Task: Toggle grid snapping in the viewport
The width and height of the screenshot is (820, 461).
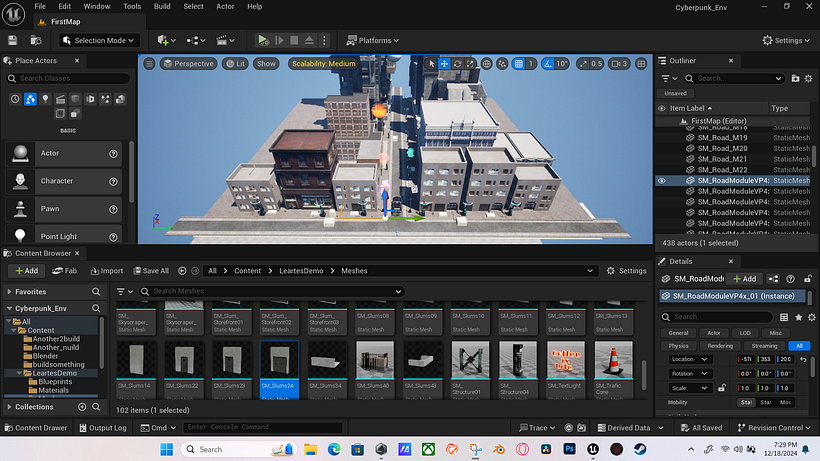Action: tap(518, 64)
